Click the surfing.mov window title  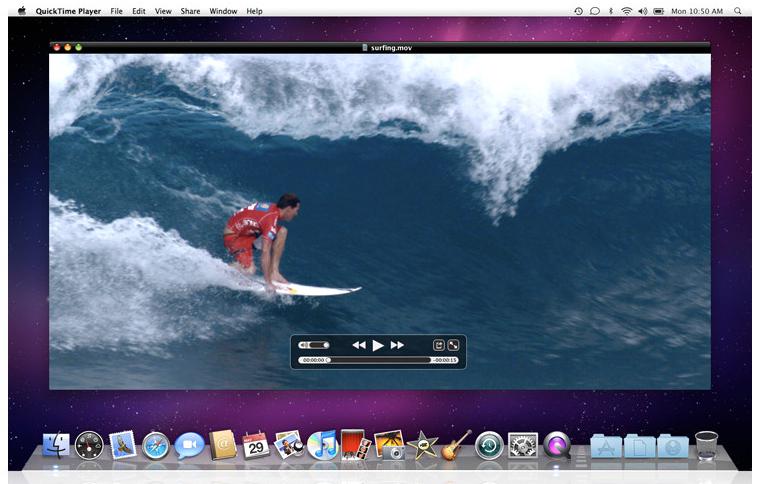pyautogui.click(x=391, y=48)
